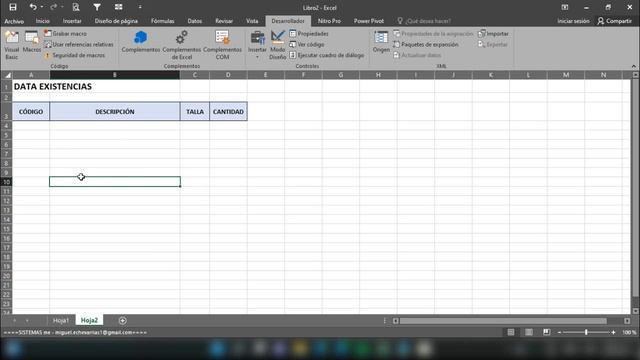Select the CÓDIGO header cell
The image size is (640, 360).
31,111
